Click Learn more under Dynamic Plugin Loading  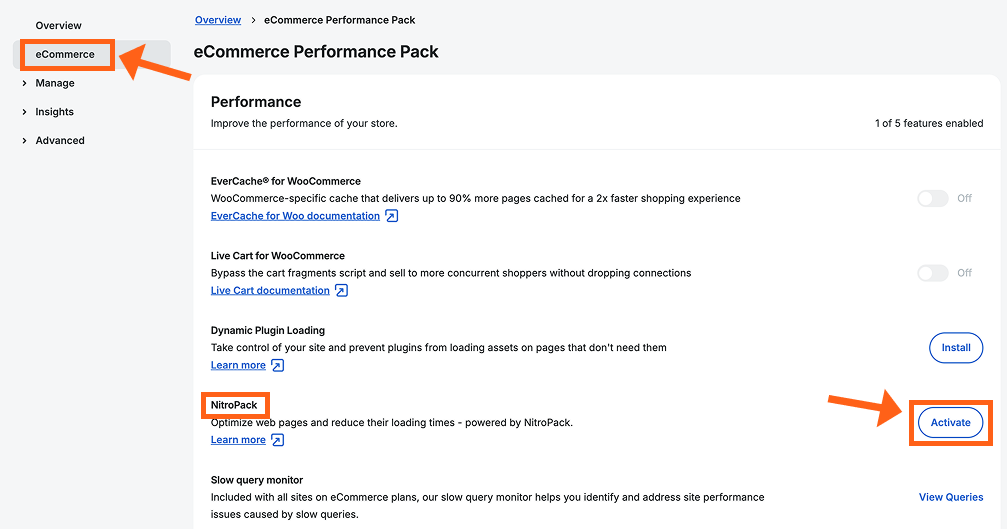[x=238, y=366]
